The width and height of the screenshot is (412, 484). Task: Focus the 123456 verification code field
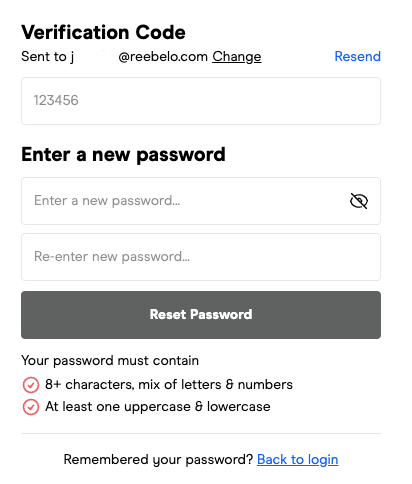201,101
